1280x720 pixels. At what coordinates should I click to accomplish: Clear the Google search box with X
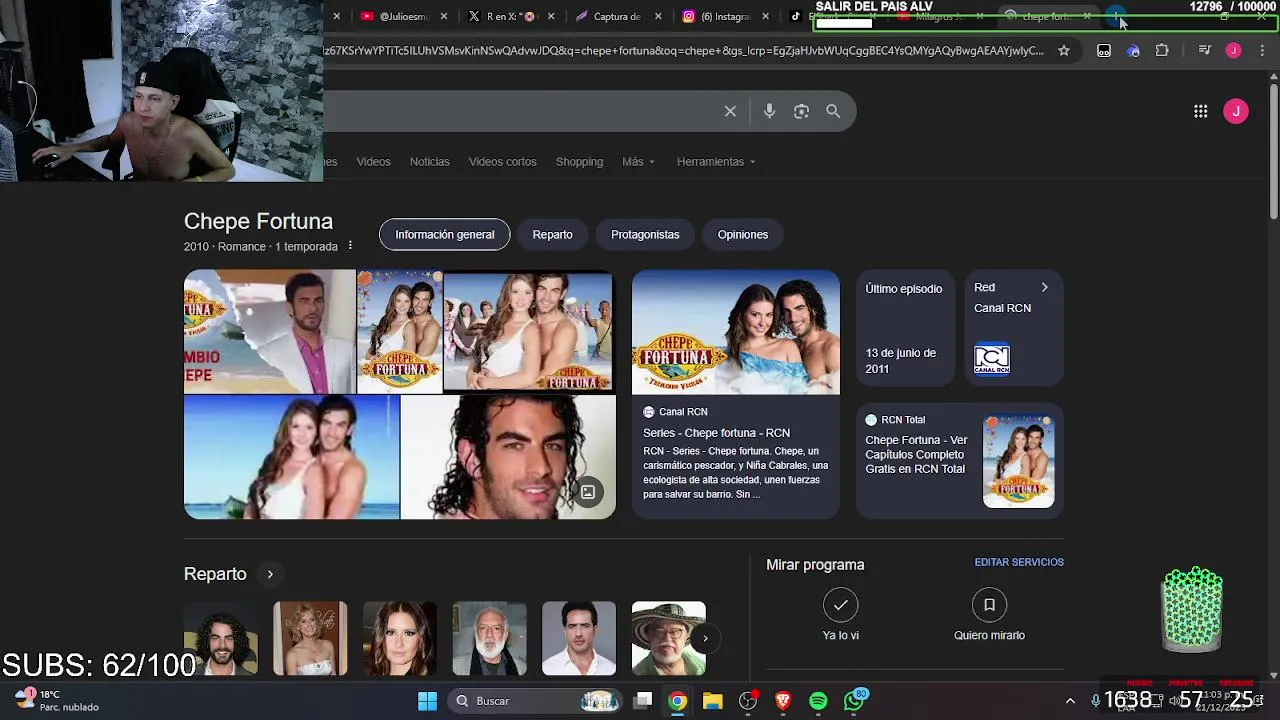point(730,111)
